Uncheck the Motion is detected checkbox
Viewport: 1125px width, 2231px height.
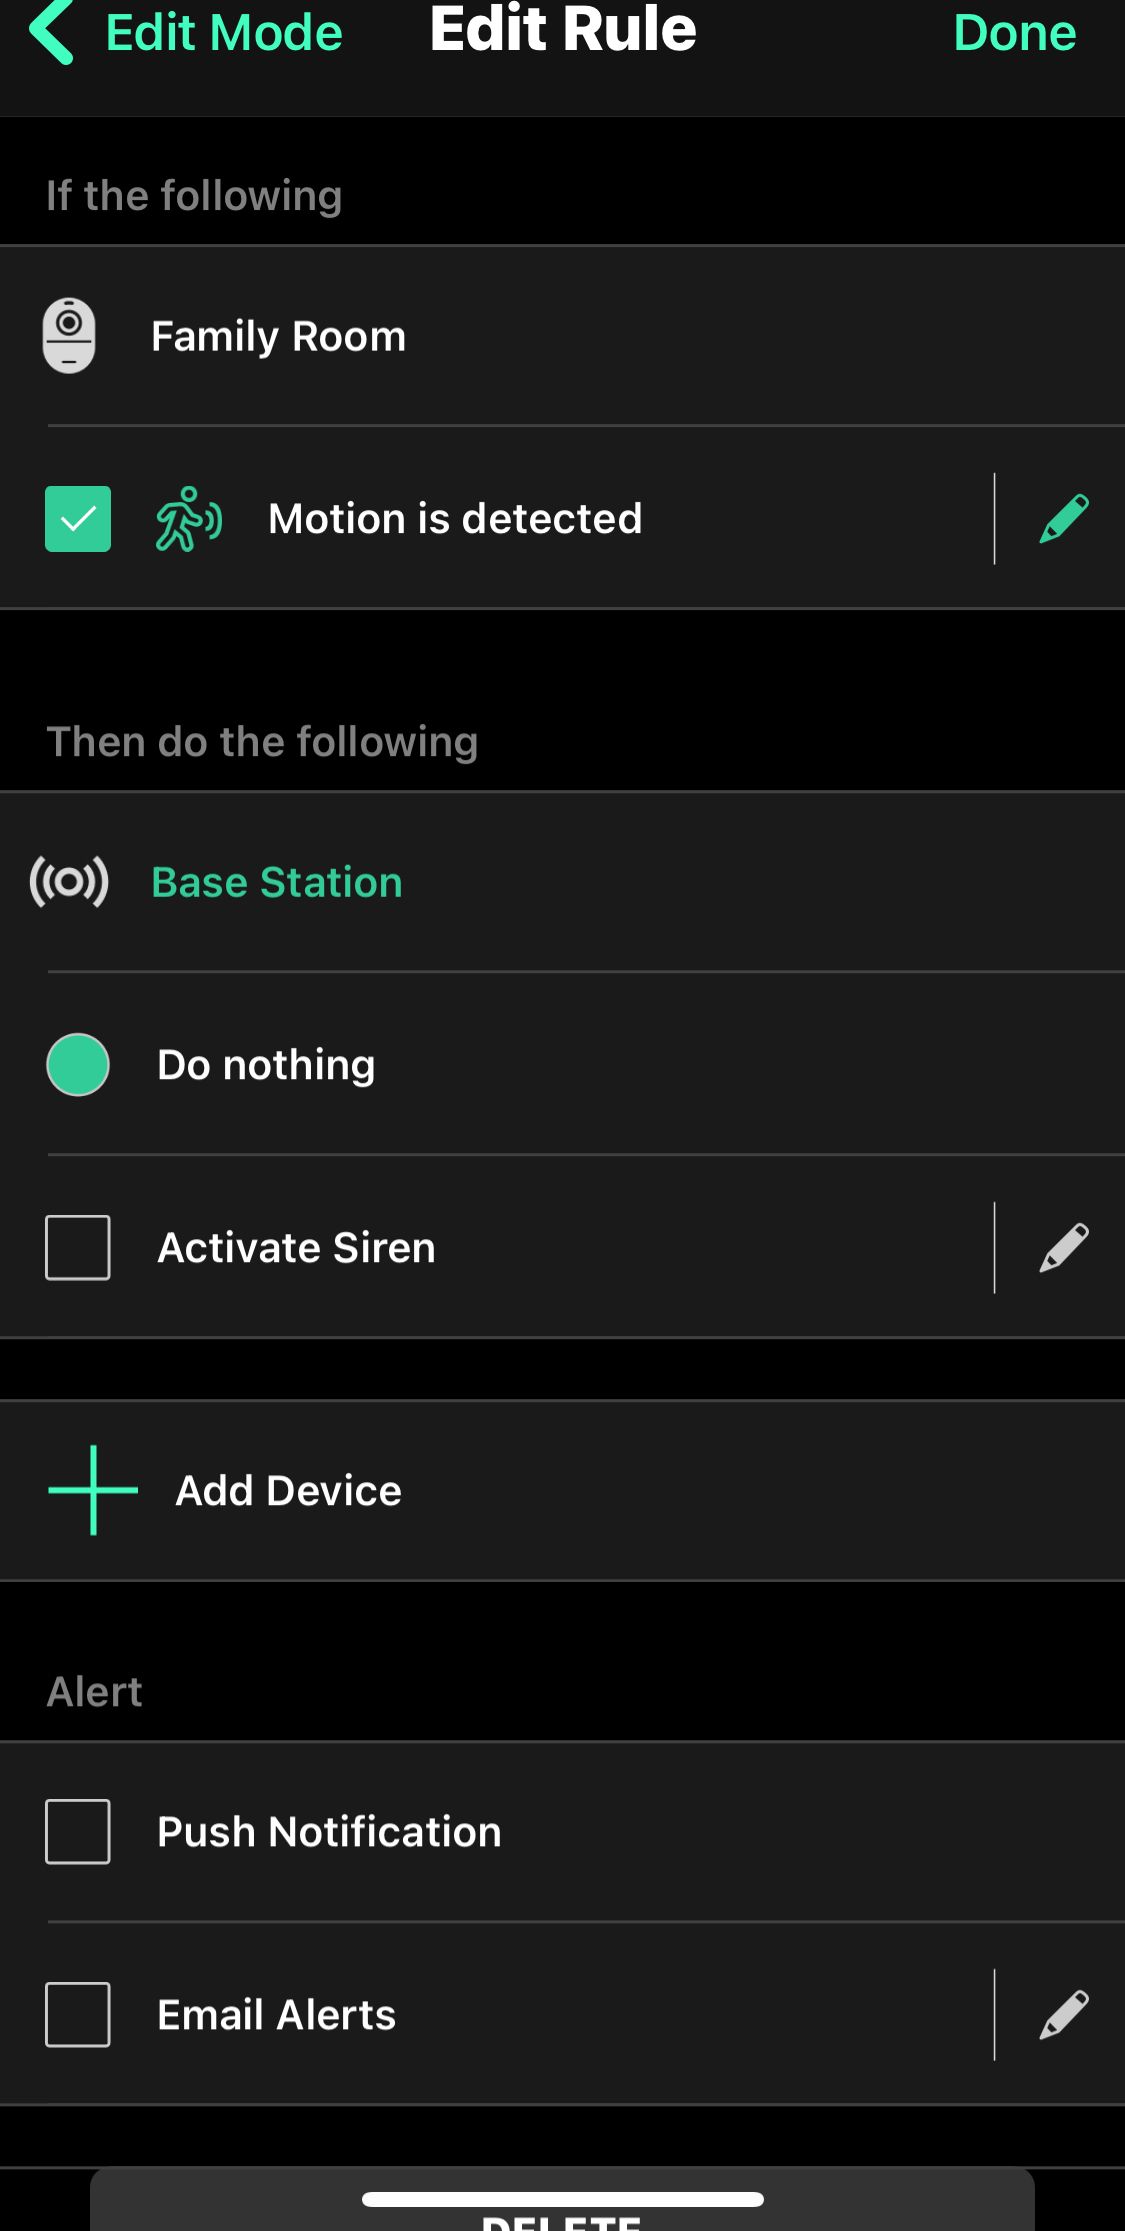78,519
